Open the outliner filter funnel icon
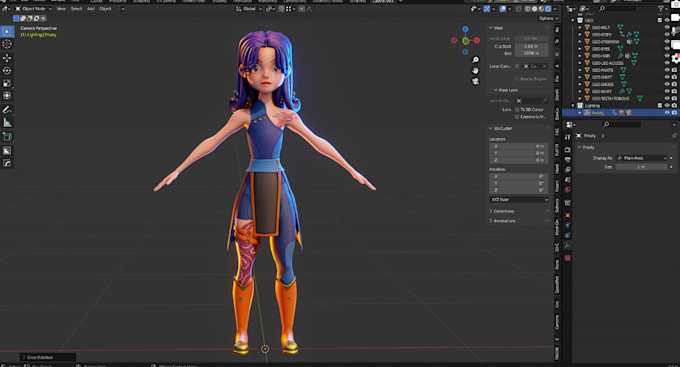Viewport: 680px width, 367px height. [x=660, y=9]
